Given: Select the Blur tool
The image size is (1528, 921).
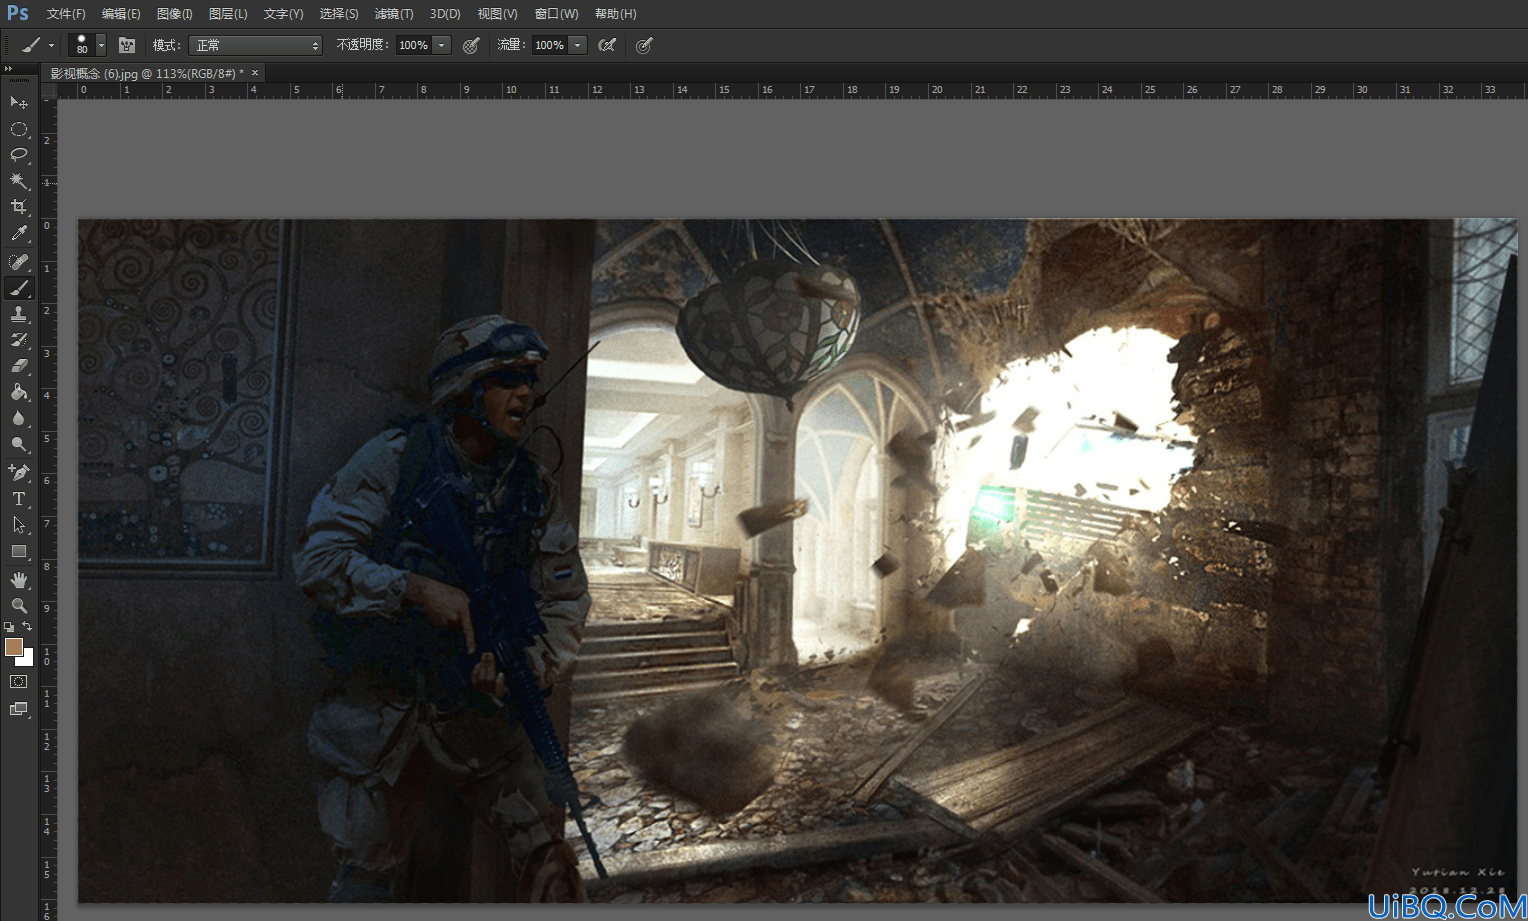Looking at the screenshot, I should coord(19,418).
